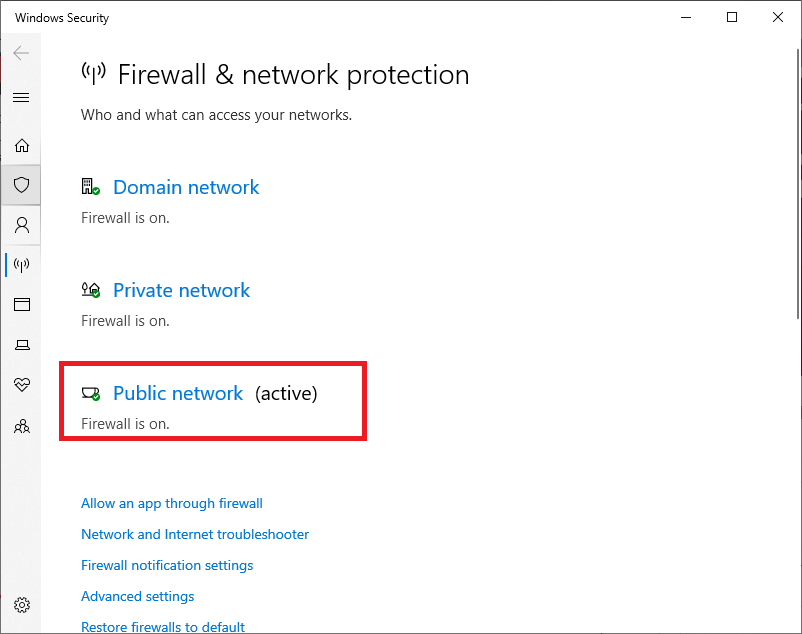Open Public network settings
This screenshot has height=634, width=802.
coord(178,393)
